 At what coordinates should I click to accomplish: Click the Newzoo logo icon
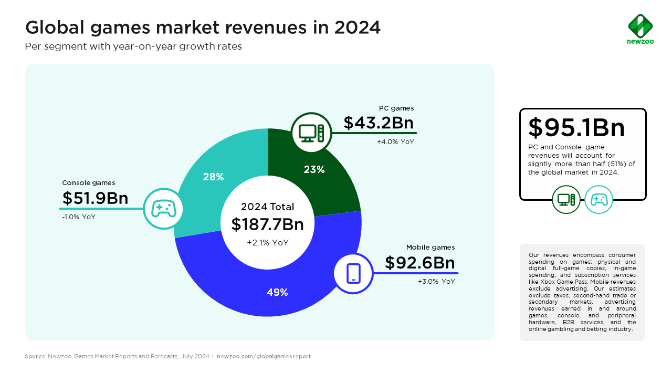640,26
